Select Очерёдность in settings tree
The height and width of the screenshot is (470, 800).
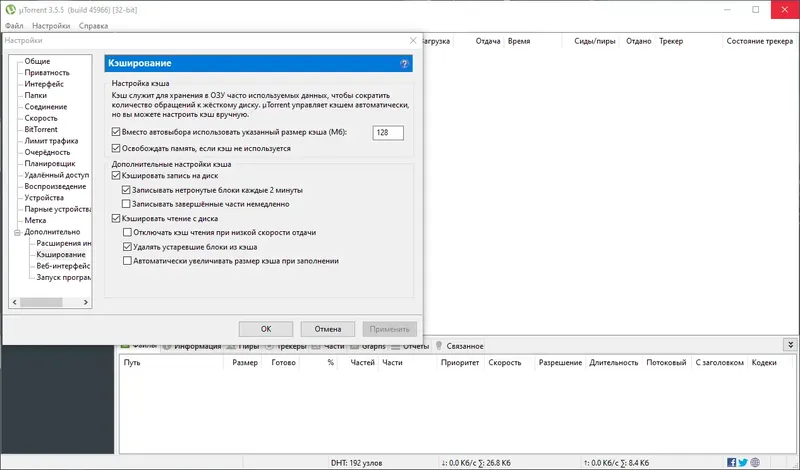tap(47, 152)
